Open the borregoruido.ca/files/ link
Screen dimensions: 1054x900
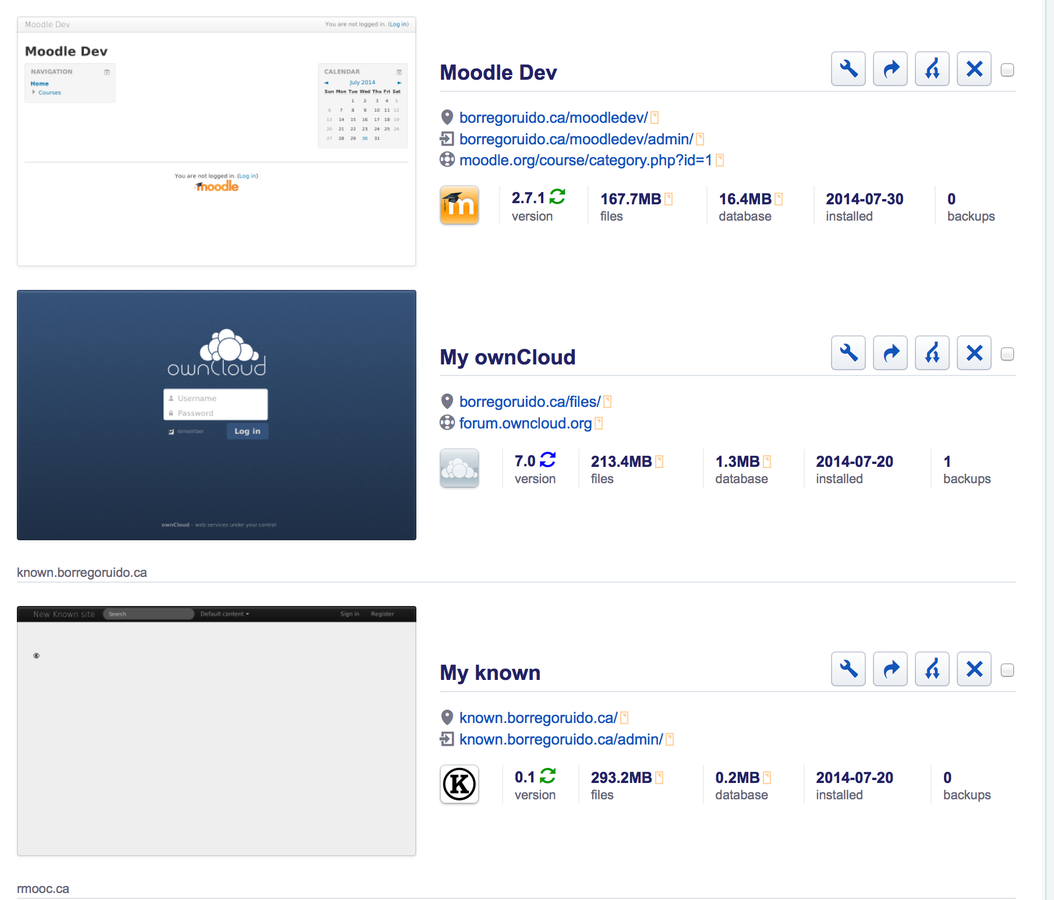[x=530, y=402]
